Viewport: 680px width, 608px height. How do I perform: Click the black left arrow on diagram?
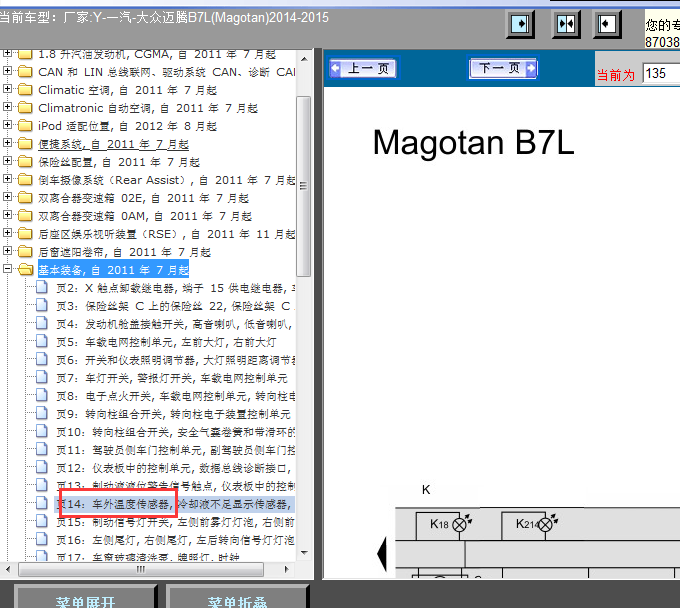click(x=382, y=554)
